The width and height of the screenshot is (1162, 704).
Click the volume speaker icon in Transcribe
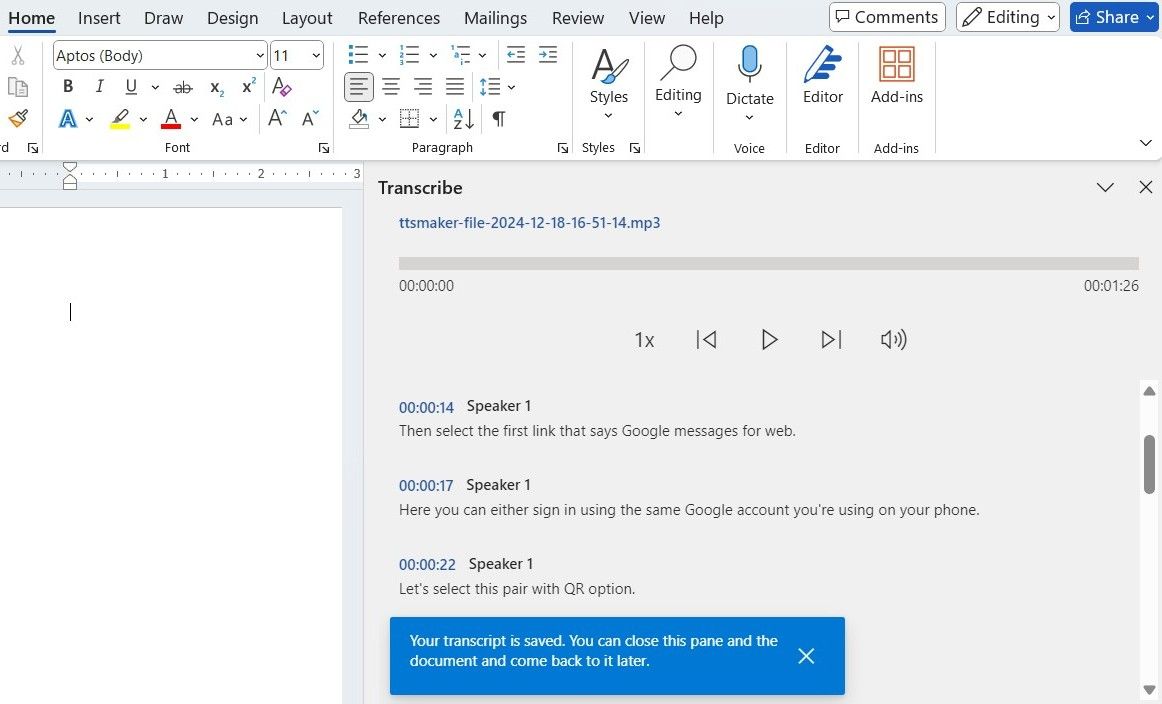click(x=893, y=340)
